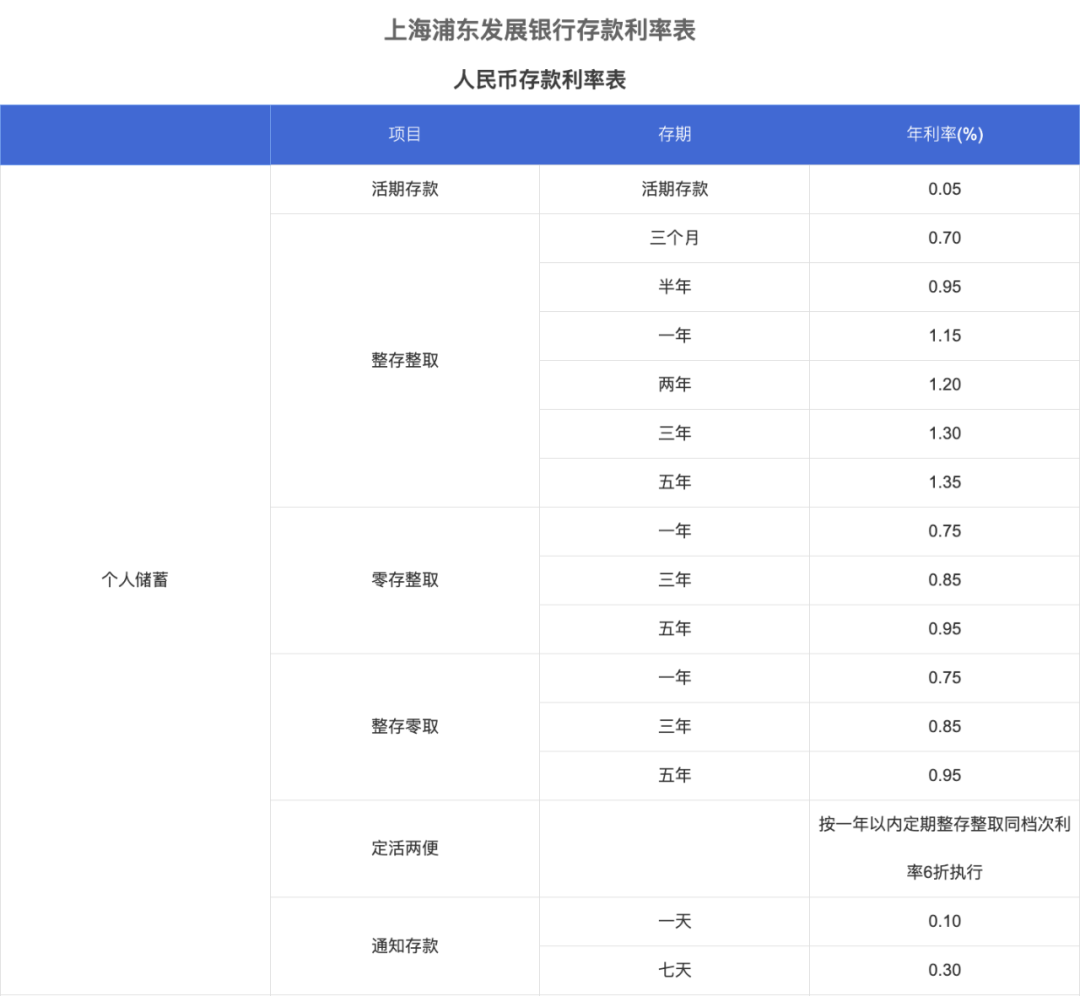Select the 一年 term under 整存零取

click(x=674, y=678)
